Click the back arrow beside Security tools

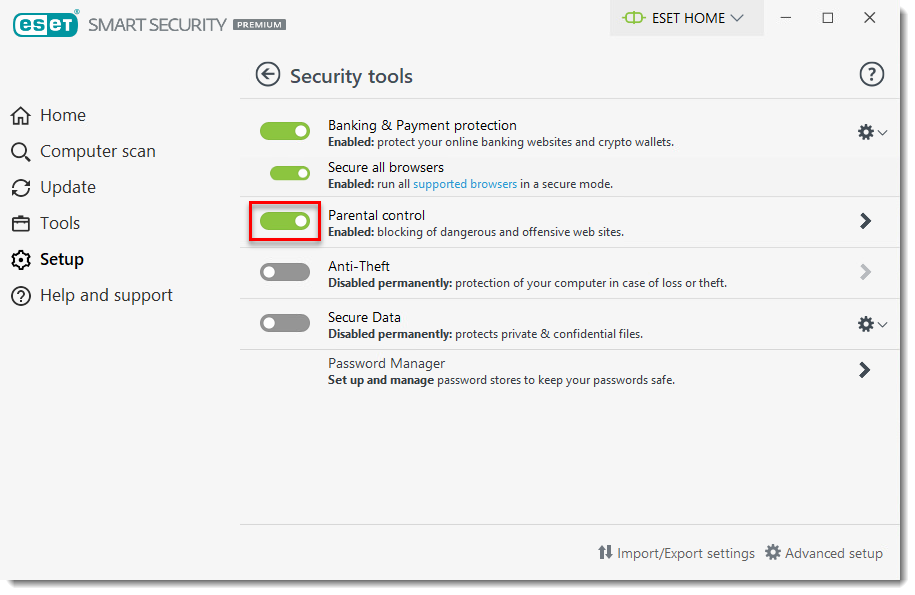tap(268, 75)
